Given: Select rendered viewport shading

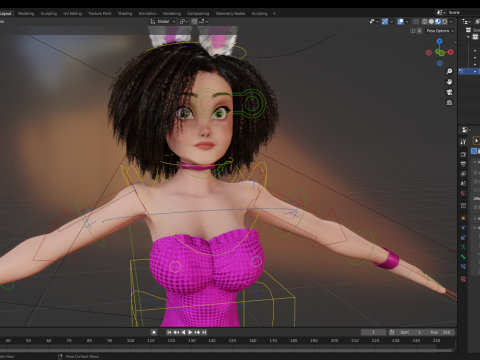Looking at the screenshot, I should pos(445,22).
